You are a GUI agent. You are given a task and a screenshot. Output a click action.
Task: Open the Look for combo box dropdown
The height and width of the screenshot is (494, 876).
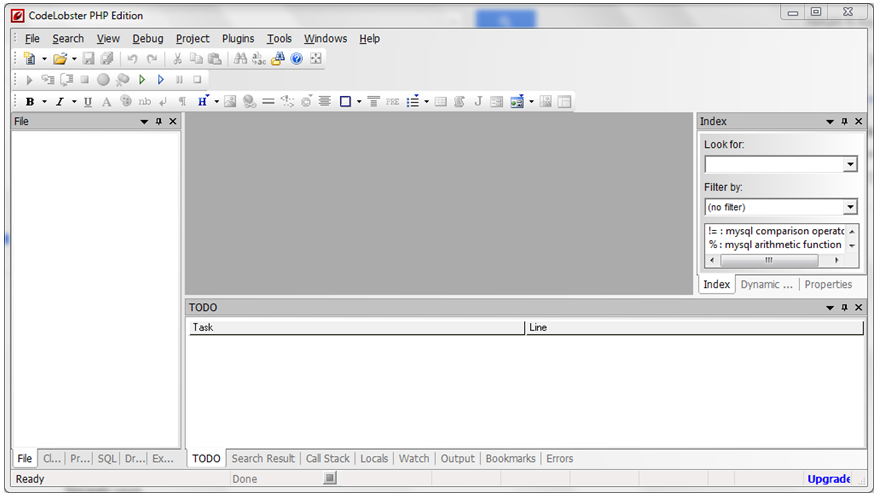coord(850,164)
